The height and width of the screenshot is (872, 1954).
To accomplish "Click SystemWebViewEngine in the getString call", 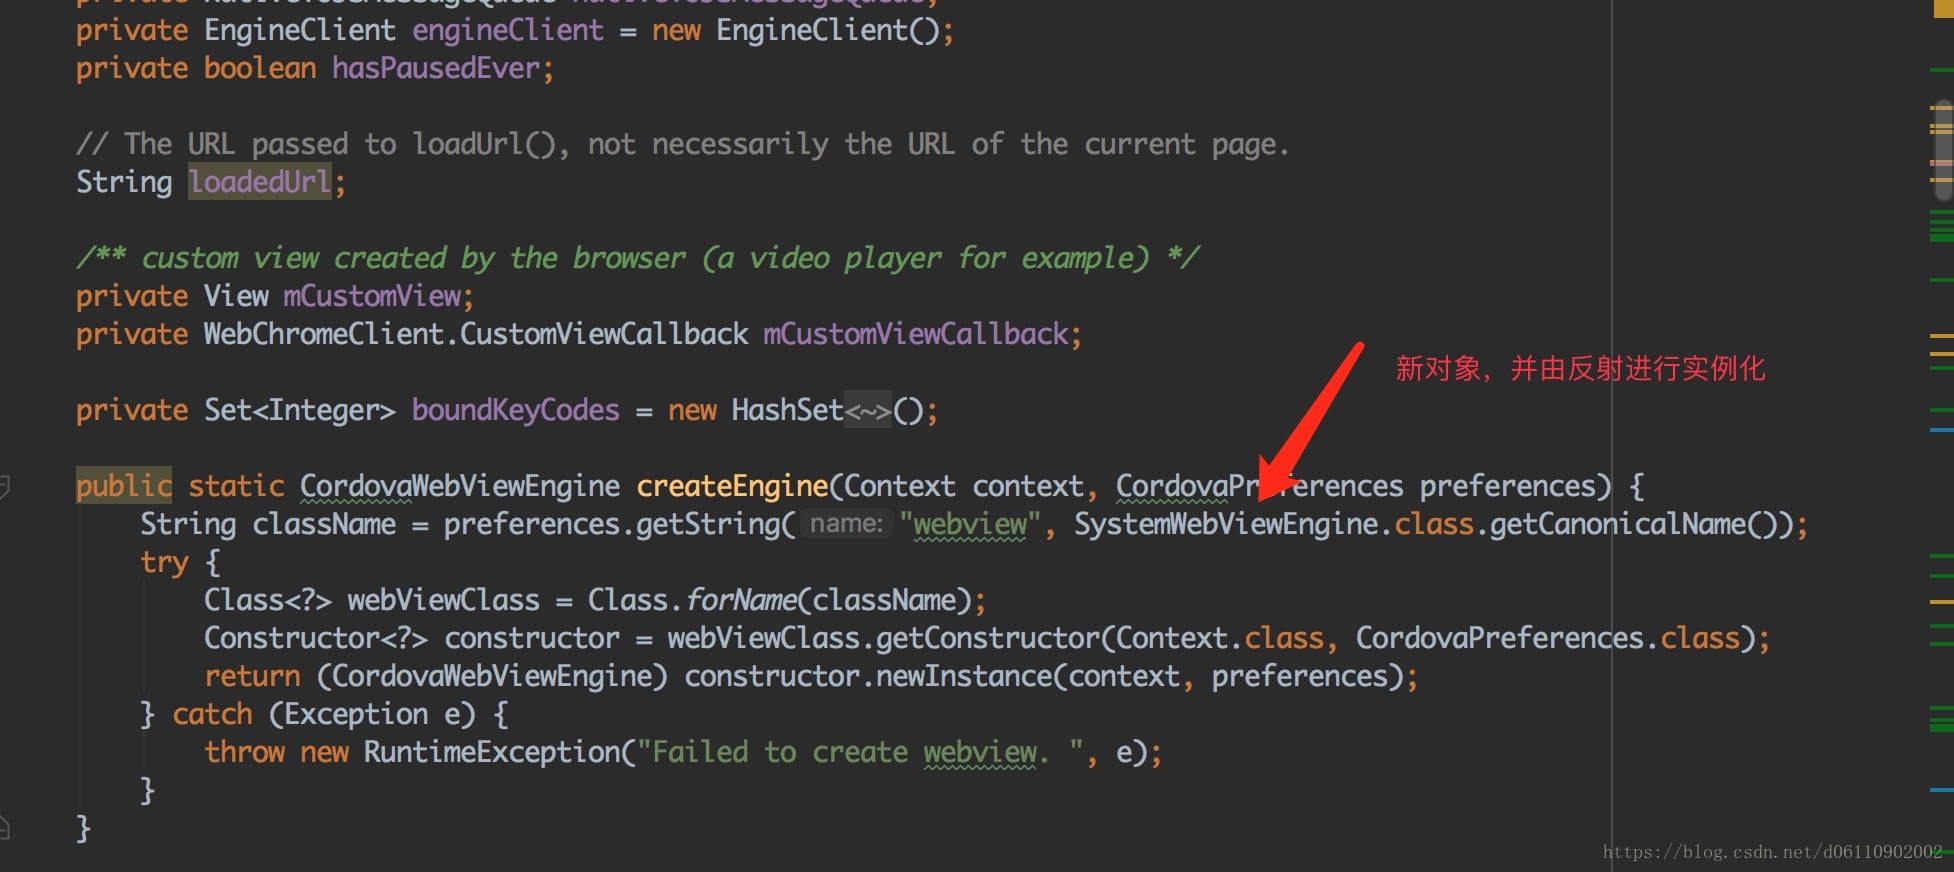I will click(1226, 524).
